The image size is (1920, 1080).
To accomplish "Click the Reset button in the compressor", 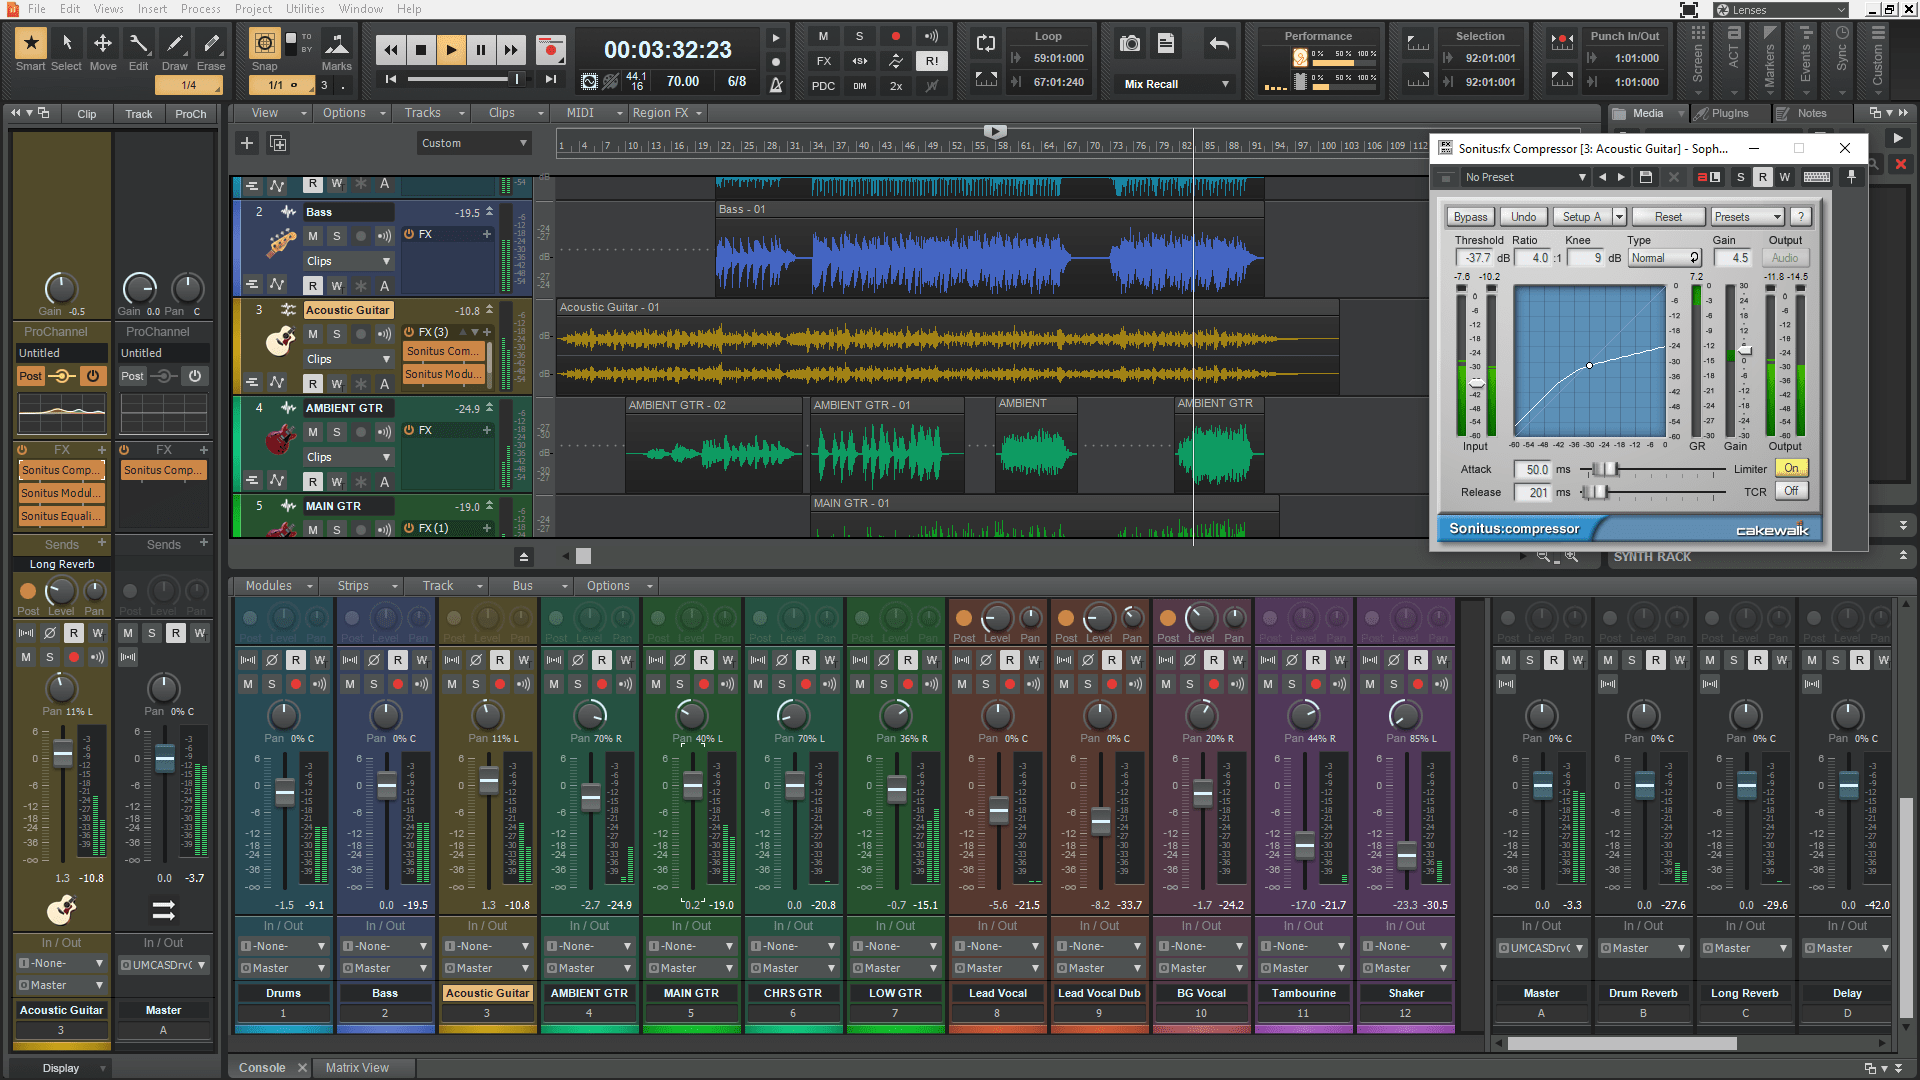I will 1668,216.
